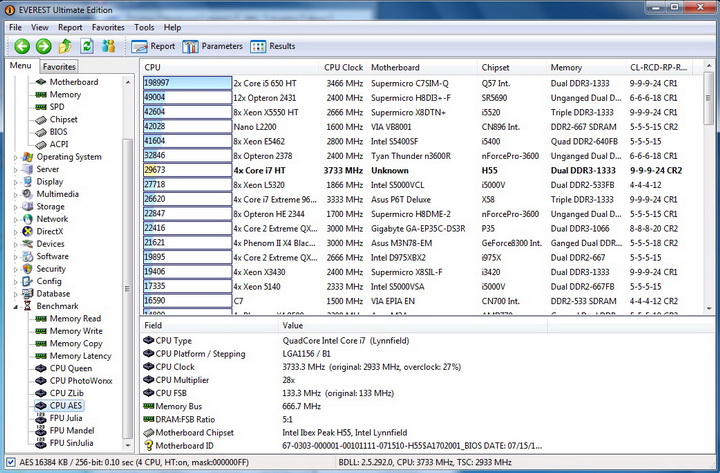Click the Storage tree icon

click(28, 207)
